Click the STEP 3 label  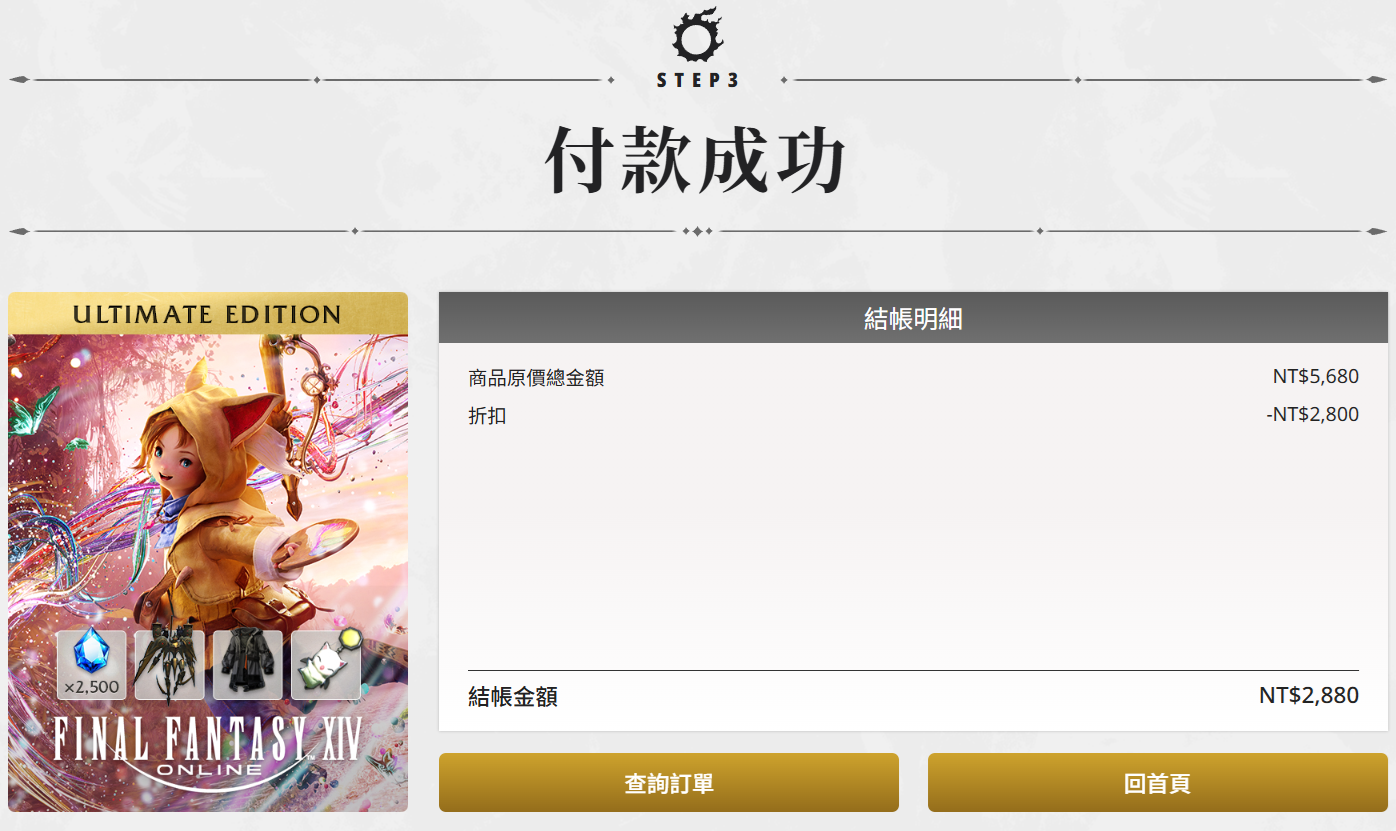[698, 81]
